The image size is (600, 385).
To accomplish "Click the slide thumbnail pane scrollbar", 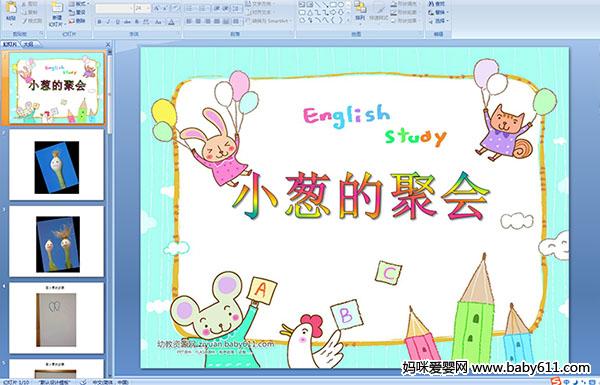I will pos(110,214).
